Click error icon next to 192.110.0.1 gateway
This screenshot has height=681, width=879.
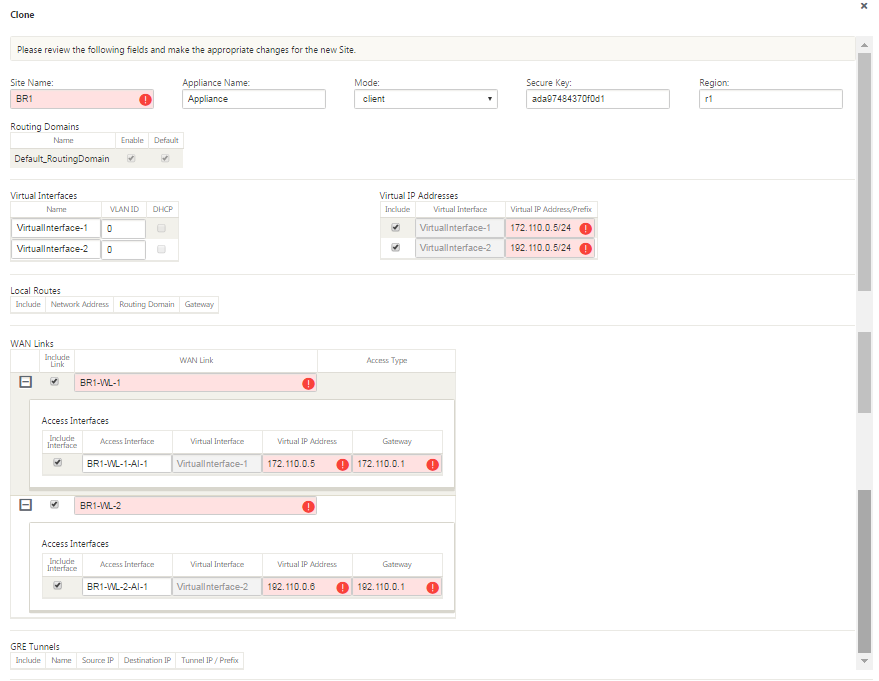(x=433, y=587)
